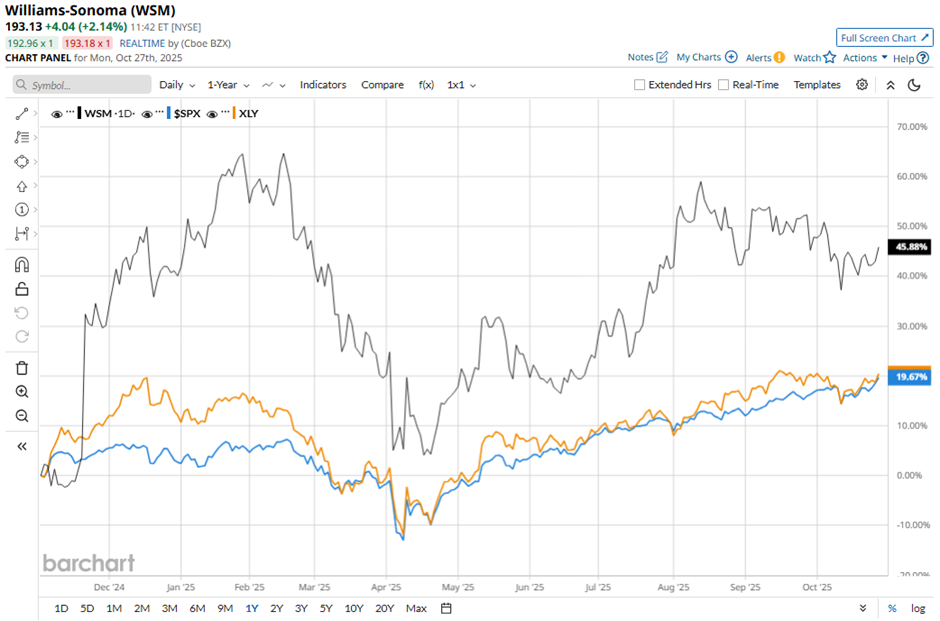Click the Notes link
This screenshot has width=940, height=621.
coord(640,57)
